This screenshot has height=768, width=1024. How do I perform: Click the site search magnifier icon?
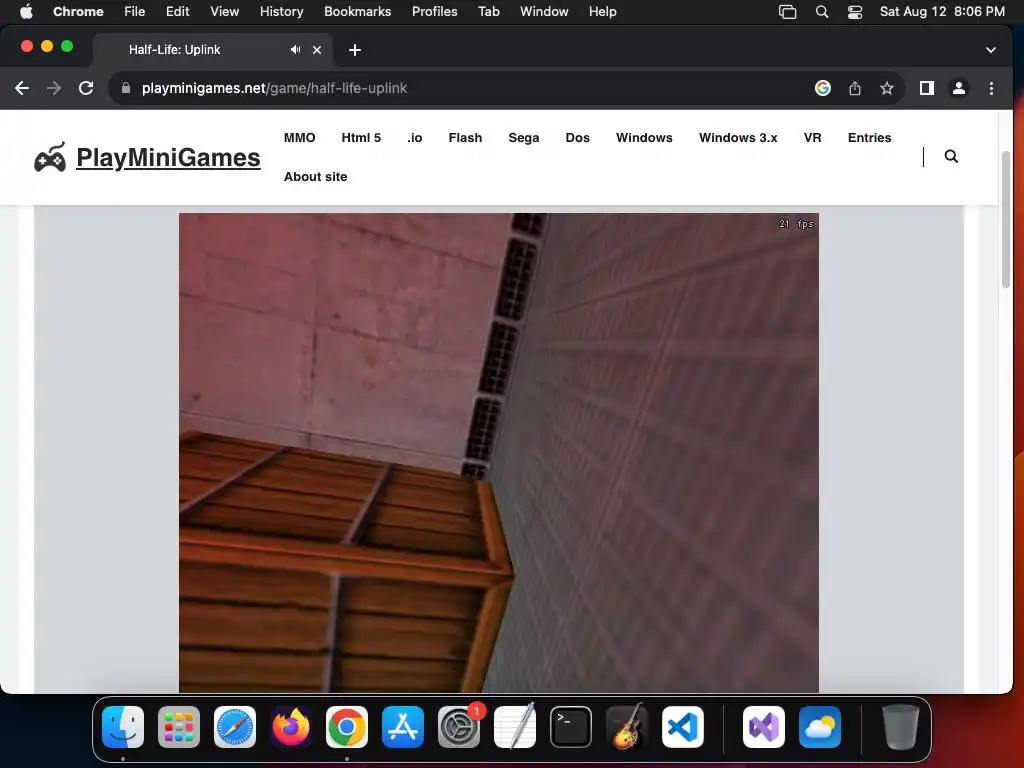coord(952,156)
